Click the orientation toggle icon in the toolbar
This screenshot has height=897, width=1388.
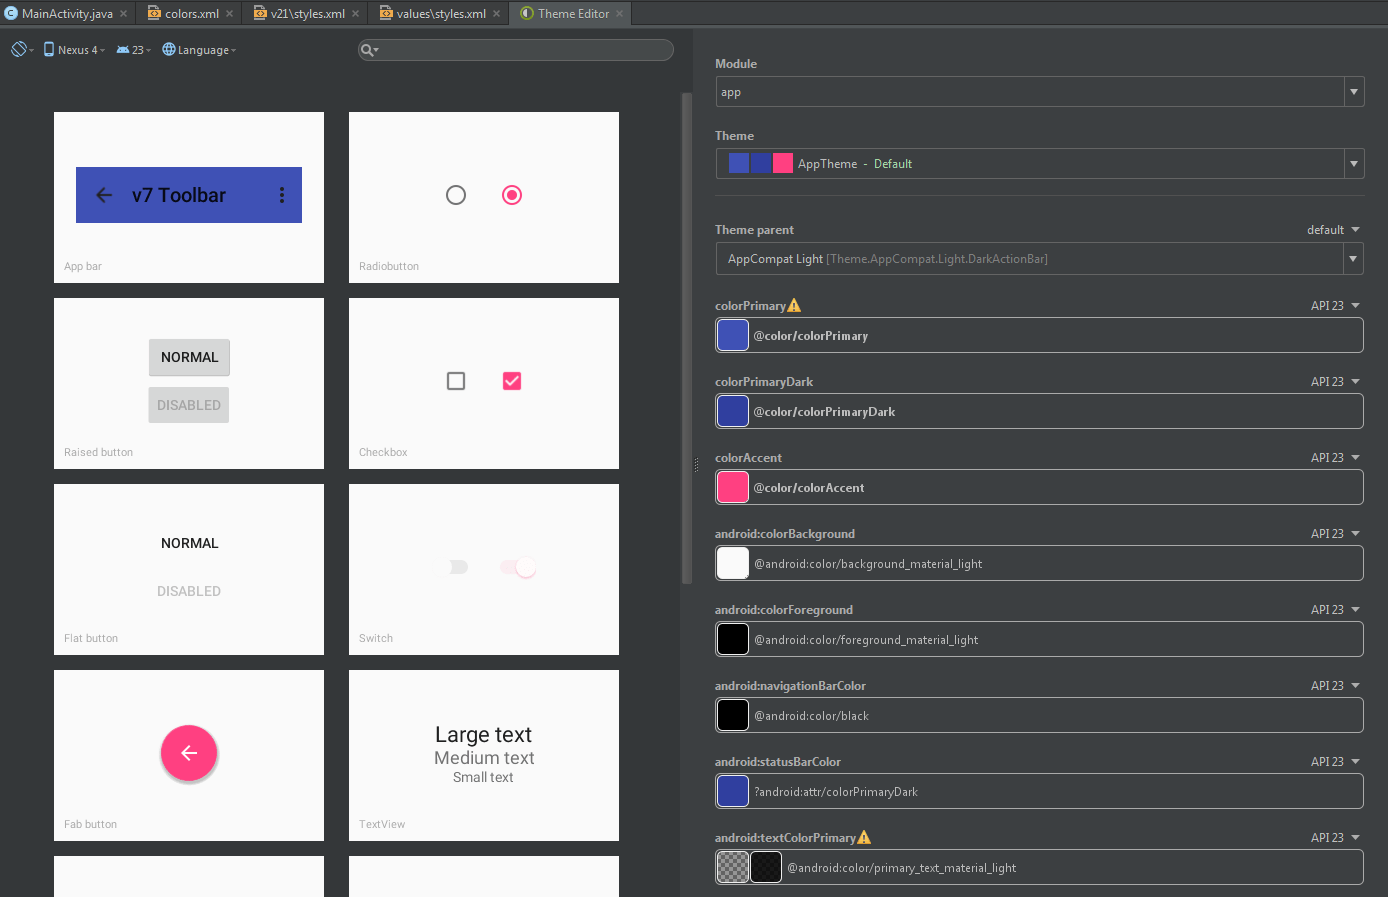(x=20, y=48)
